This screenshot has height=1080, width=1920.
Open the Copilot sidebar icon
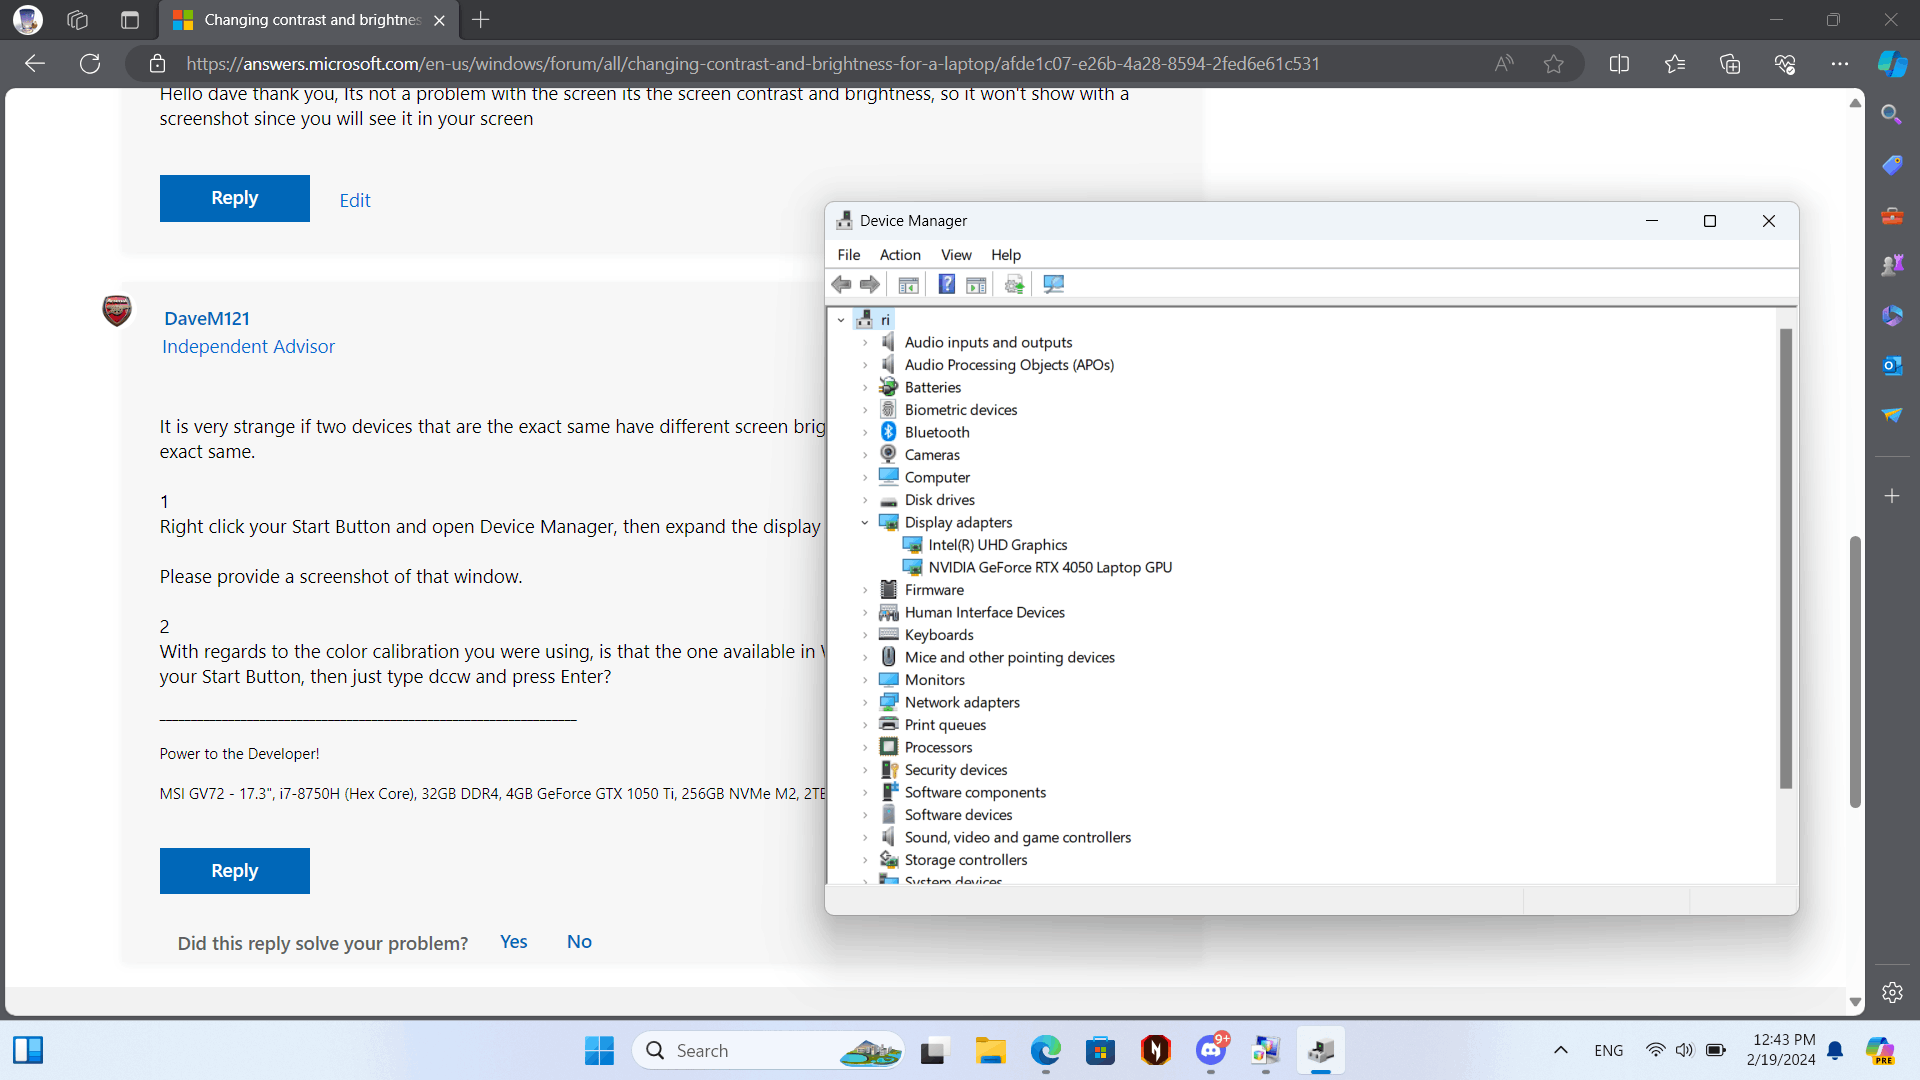(x=1891, y=64)
